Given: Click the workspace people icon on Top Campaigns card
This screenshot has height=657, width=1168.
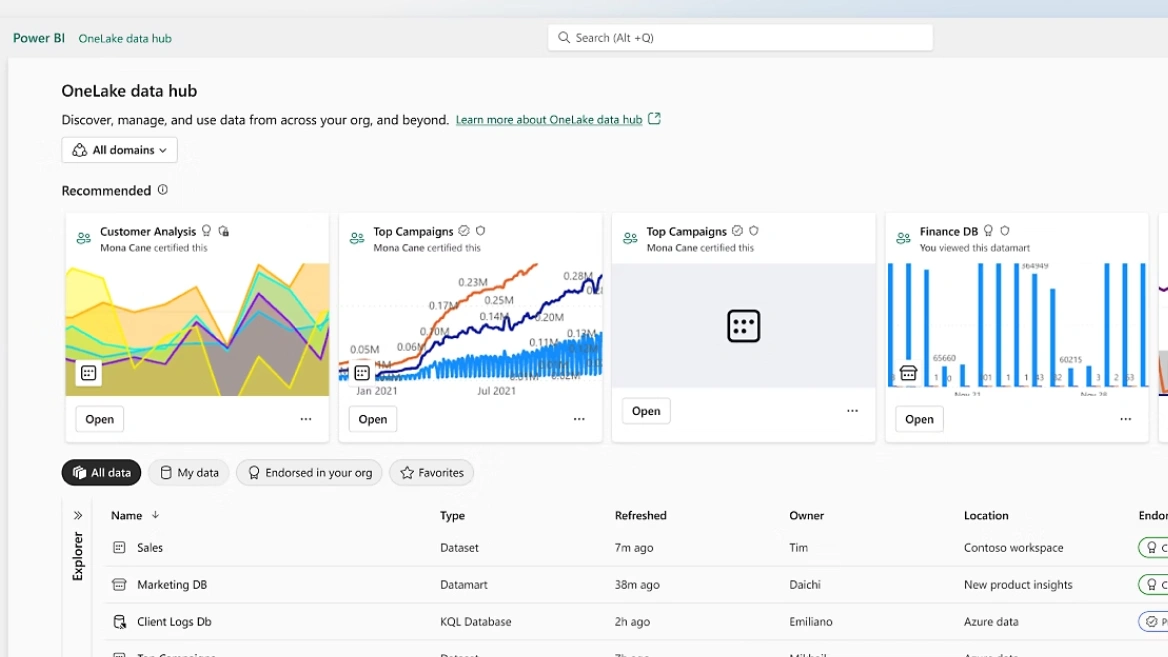Looking at the screenshot, I should coord(357,238).
